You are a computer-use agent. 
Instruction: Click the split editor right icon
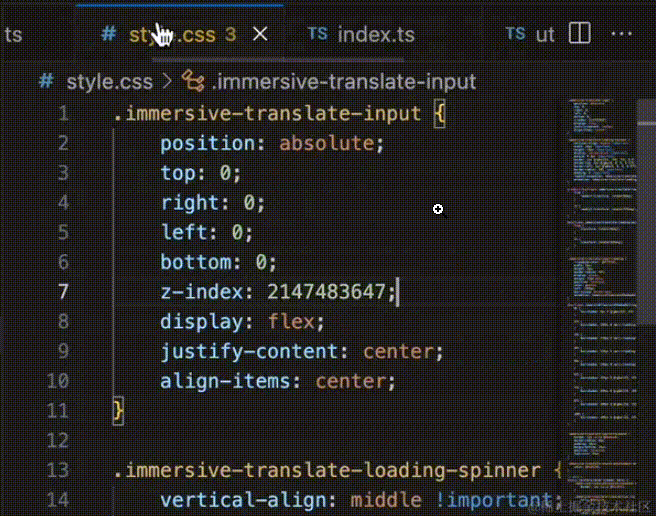click(x=580, y=33)
